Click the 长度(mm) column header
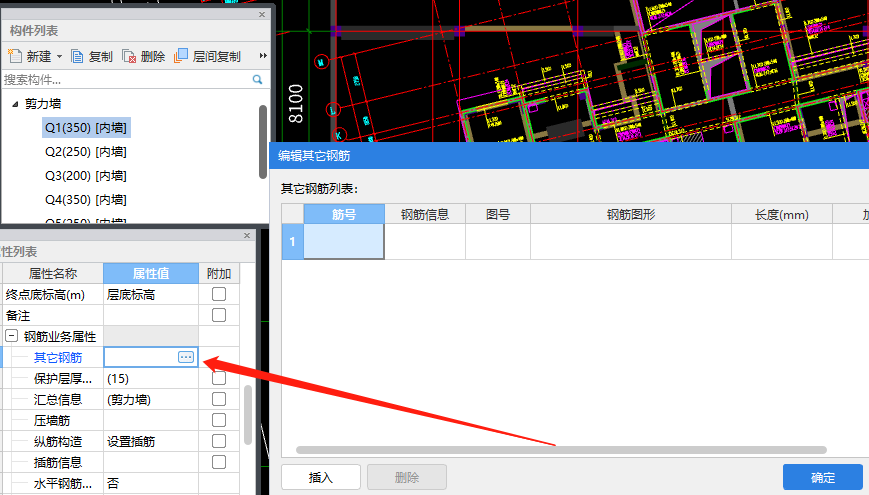869x495 pixels. tap(781, 214)
